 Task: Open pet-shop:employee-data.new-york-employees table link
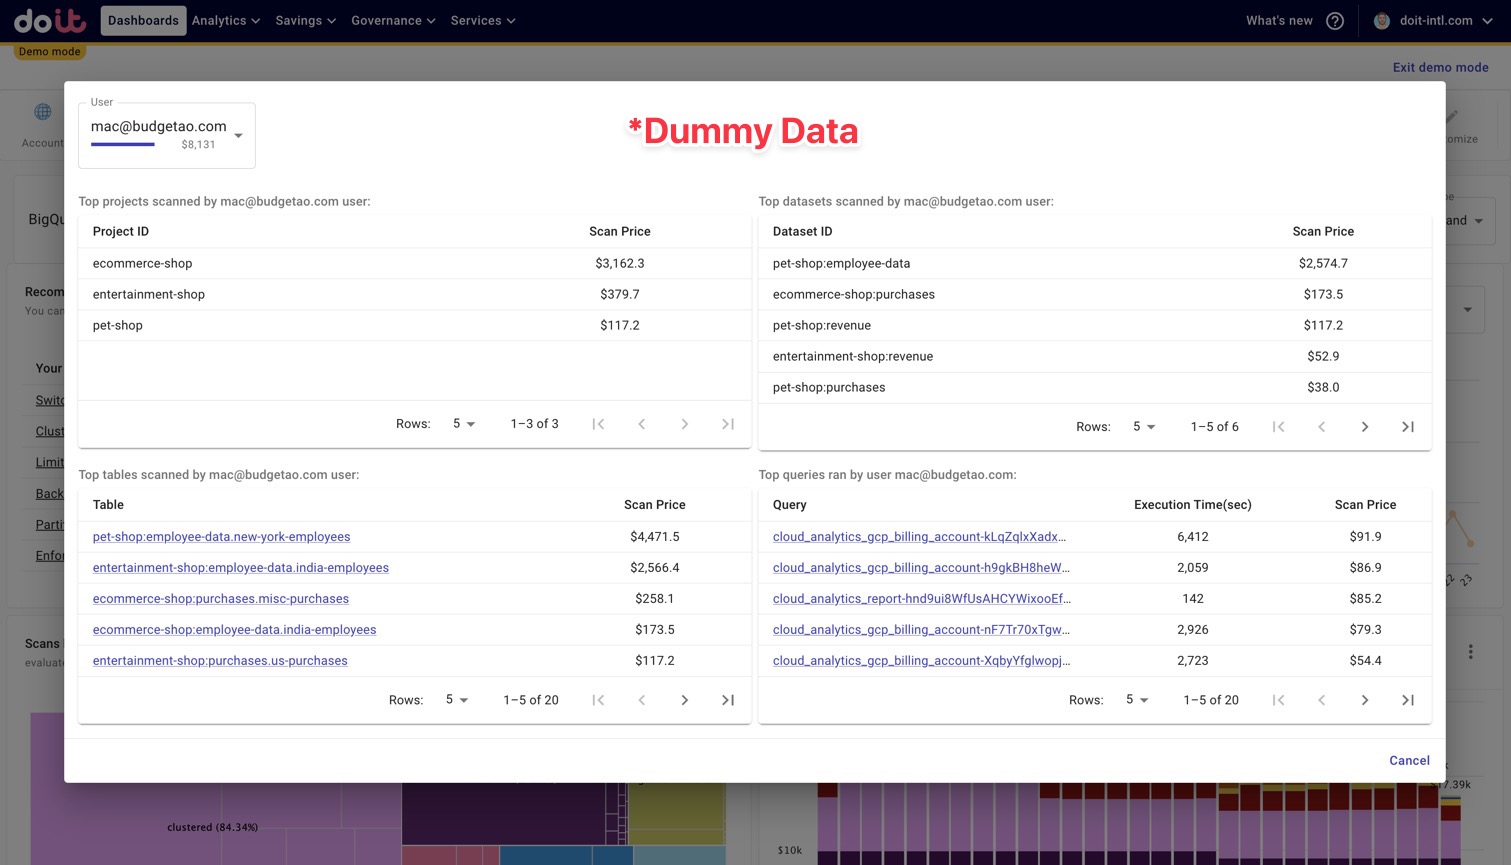click(x=221, y=537)
